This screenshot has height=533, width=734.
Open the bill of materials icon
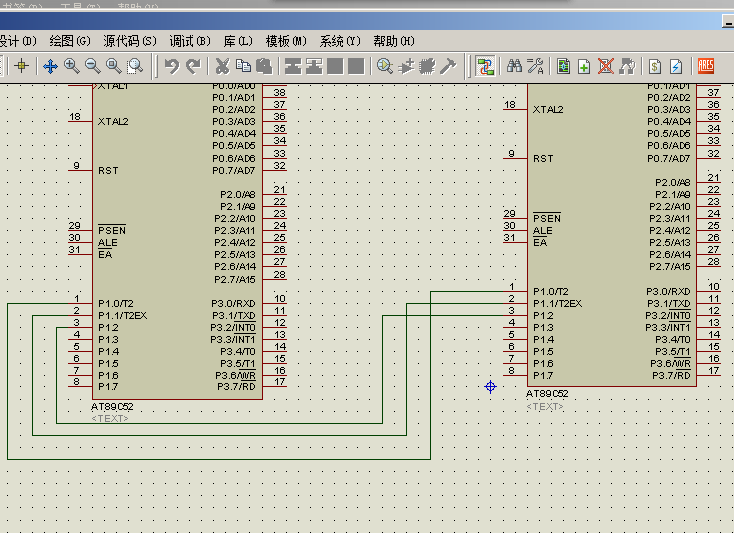click(x=655, y=66)
